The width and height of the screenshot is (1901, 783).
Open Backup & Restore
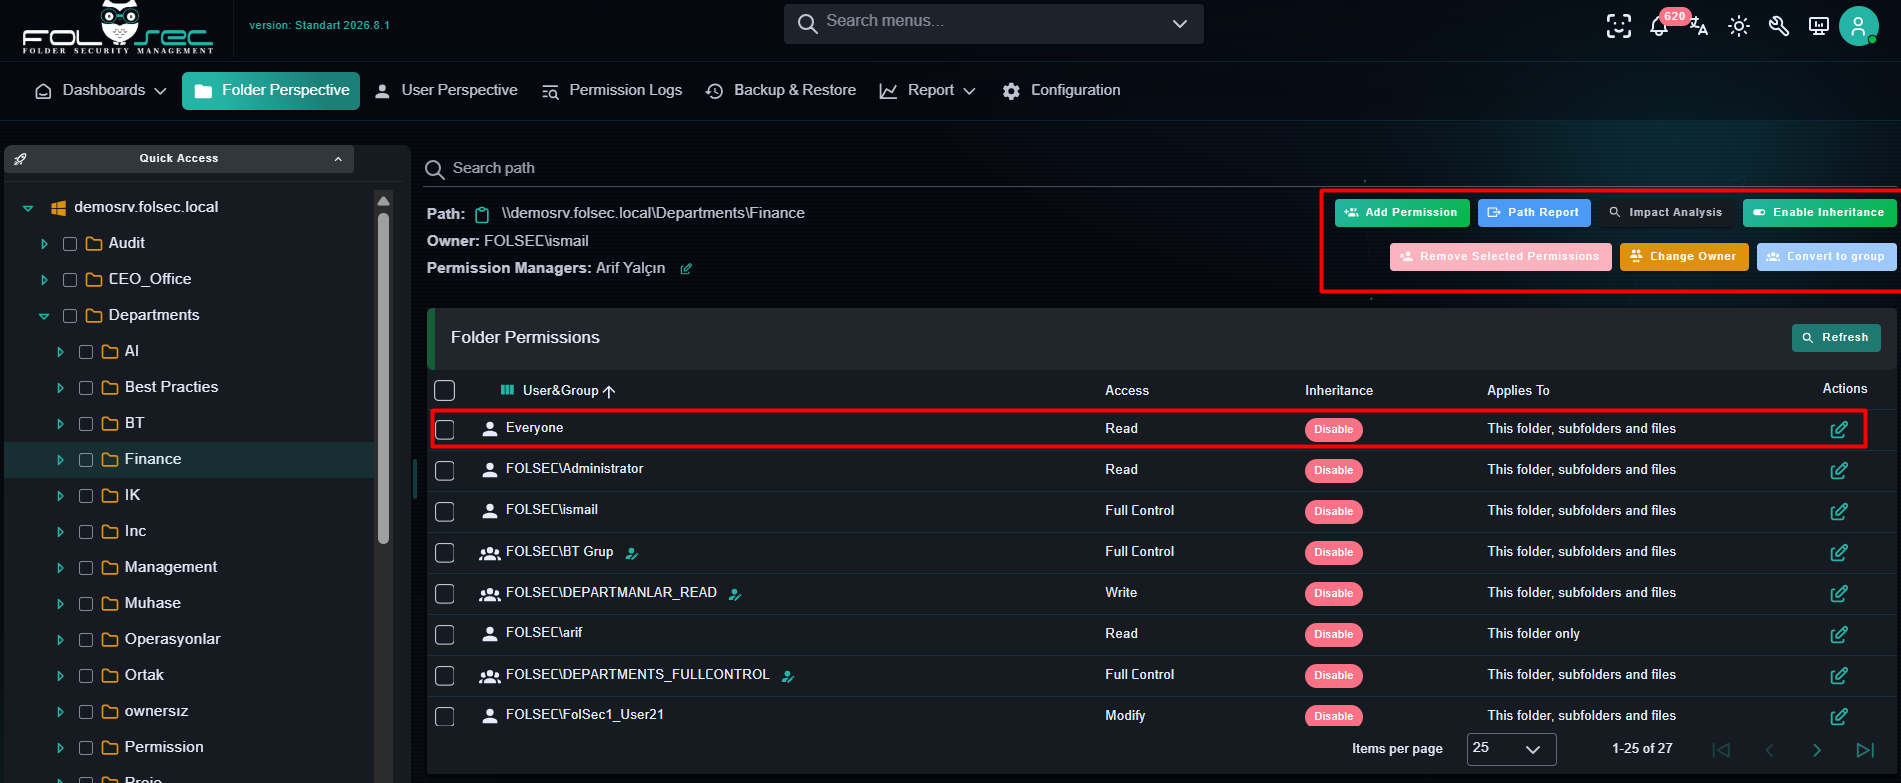[781, 90]
